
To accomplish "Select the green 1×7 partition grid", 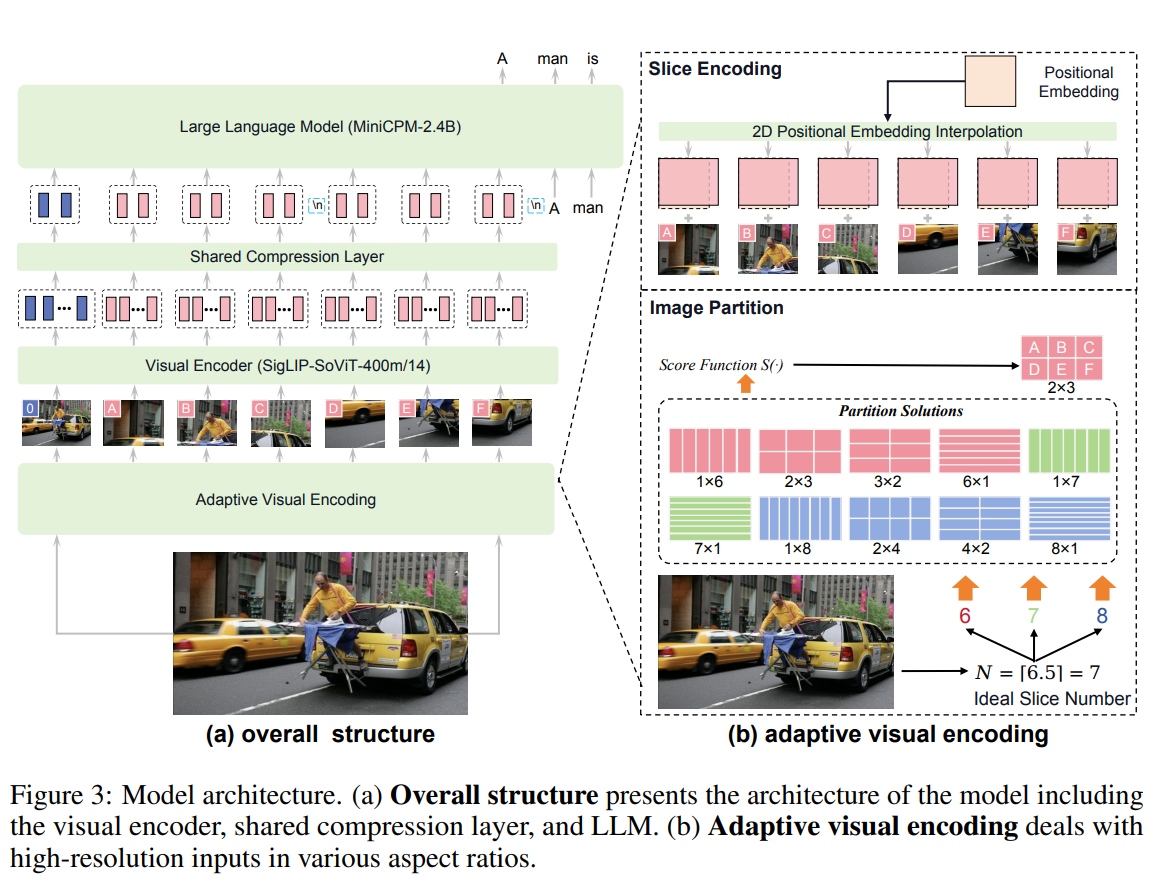I will (x=1069, y=451).
